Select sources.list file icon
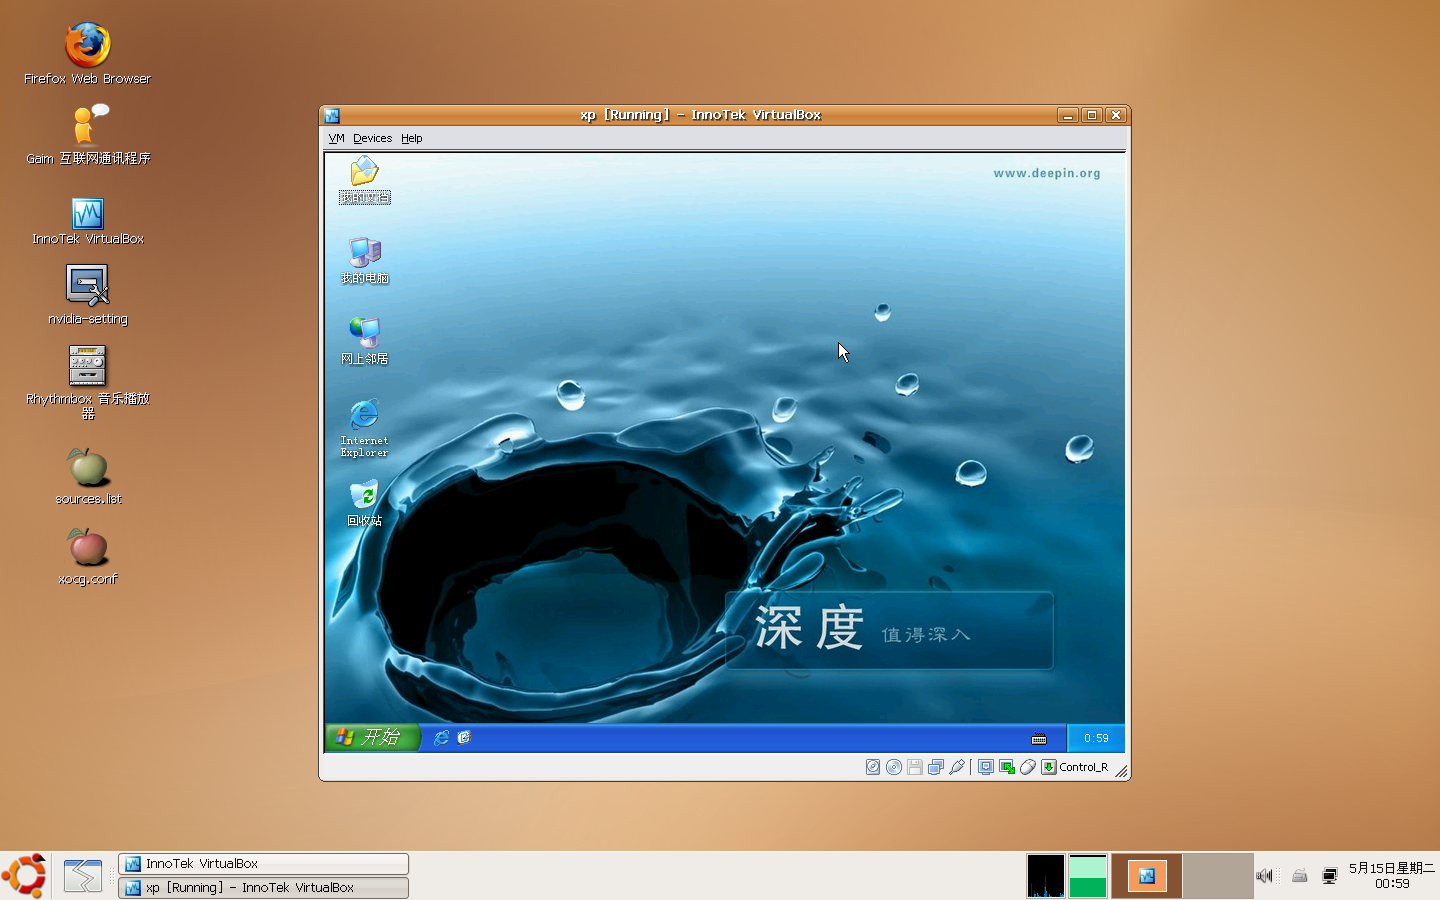1440x900 pixels. tap(88, 476)
